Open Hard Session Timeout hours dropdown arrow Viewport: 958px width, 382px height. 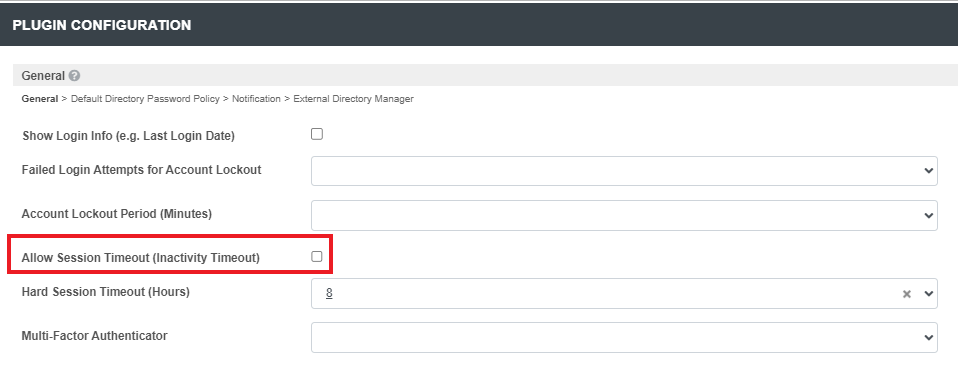(x=929, y=294)
